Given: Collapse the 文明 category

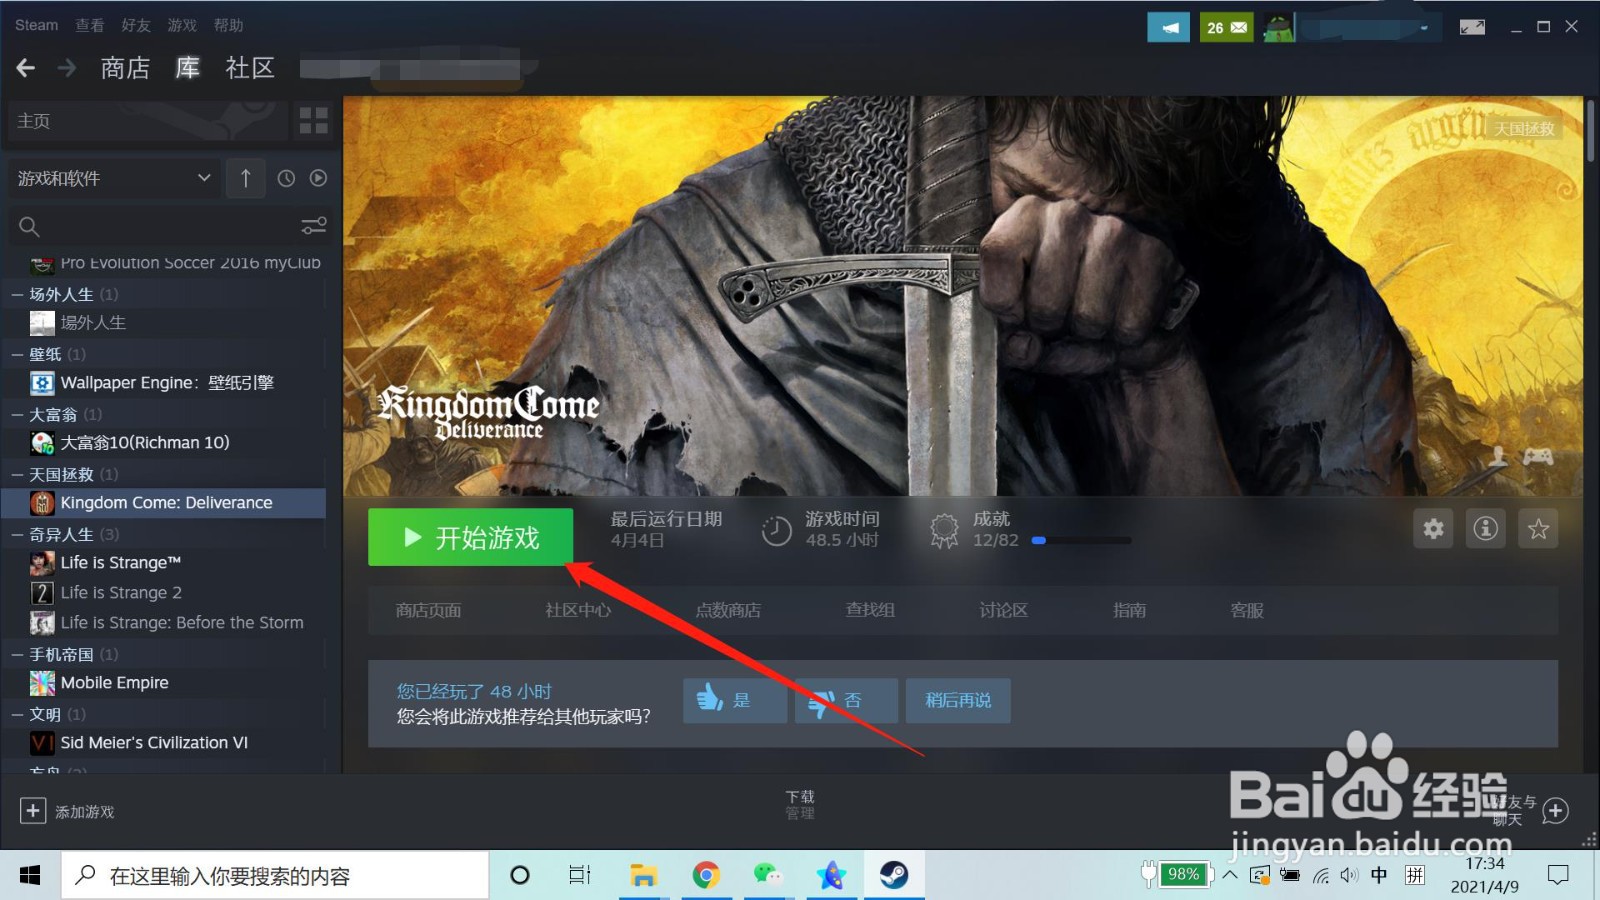Looking at the screenshot, I should pyautogui.click(x=17, y=714).
